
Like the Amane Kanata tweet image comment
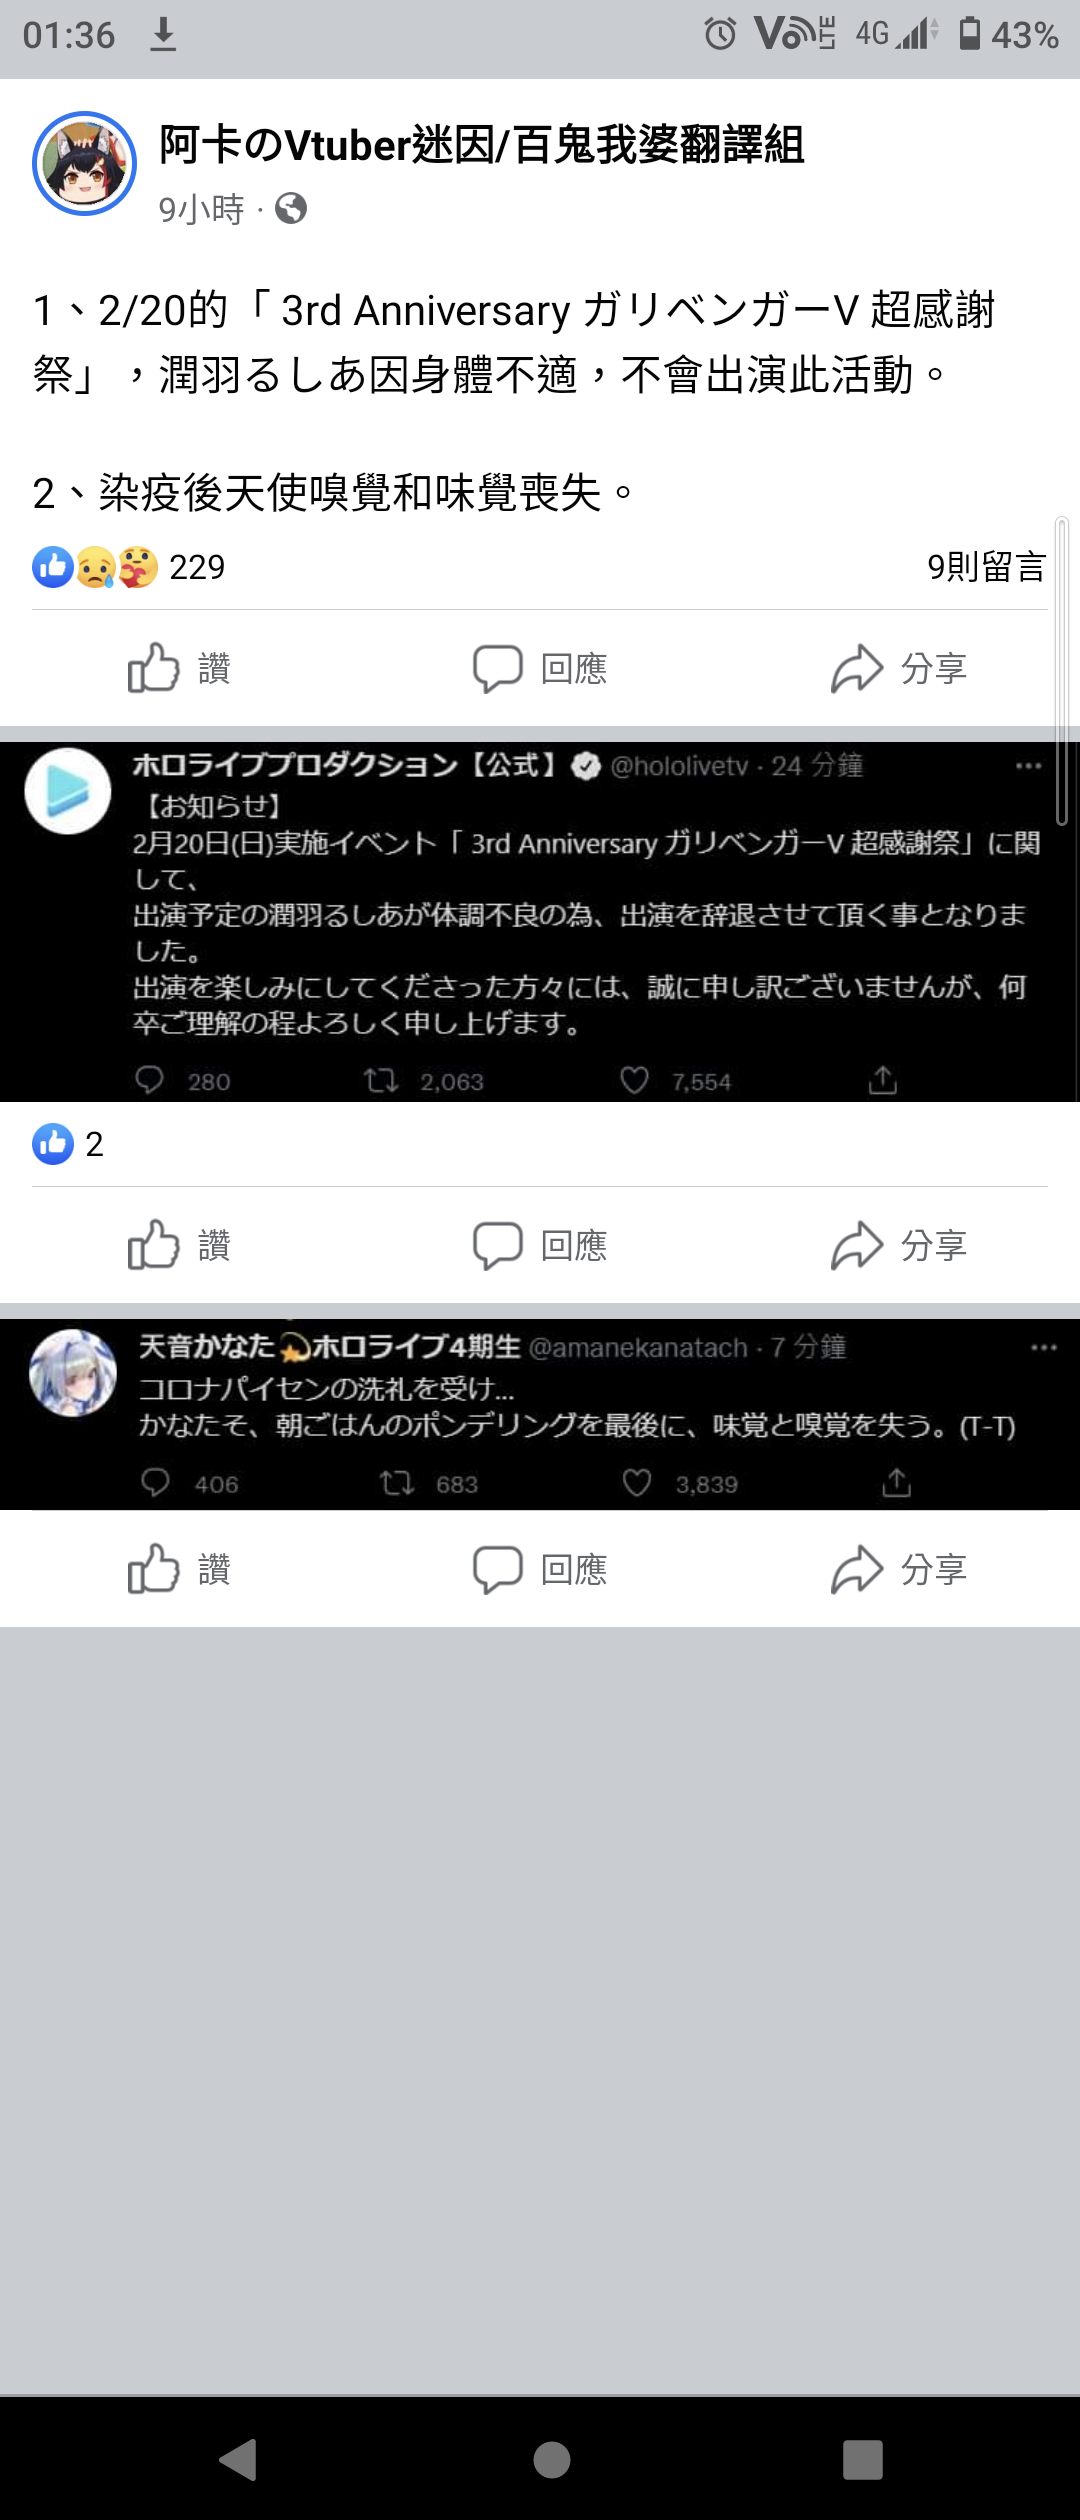[x=180, y=1569]
